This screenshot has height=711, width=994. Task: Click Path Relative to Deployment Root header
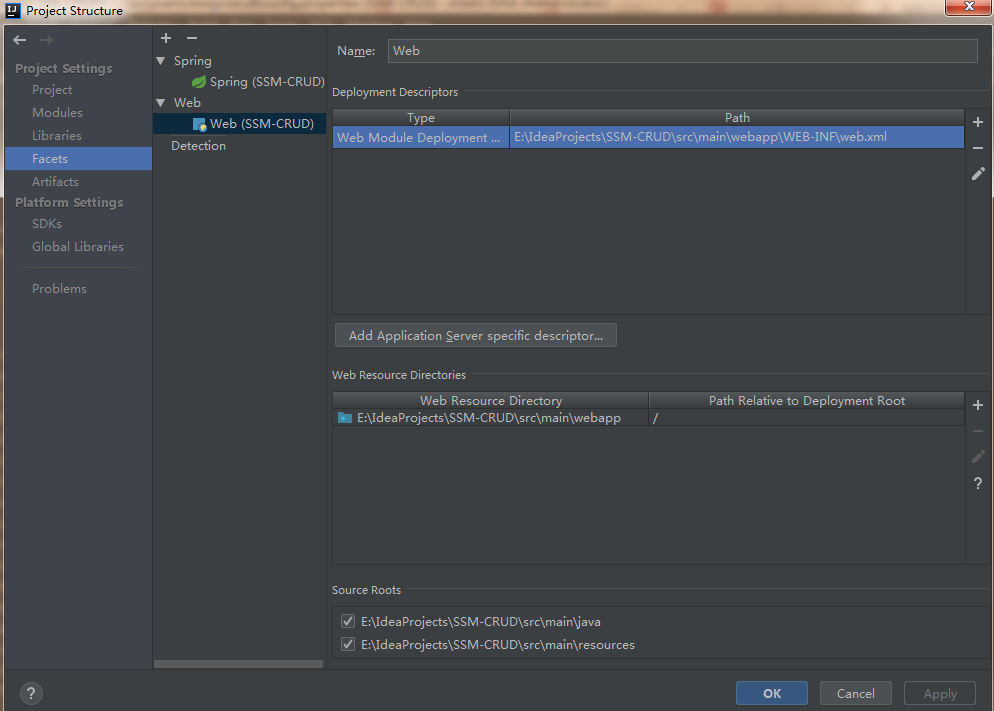806,400
